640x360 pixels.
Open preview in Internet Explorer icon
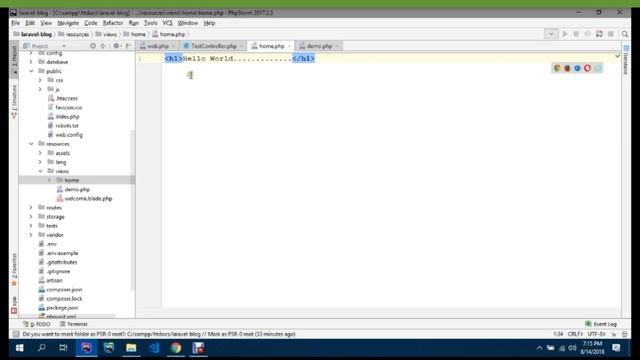(577, 68)
